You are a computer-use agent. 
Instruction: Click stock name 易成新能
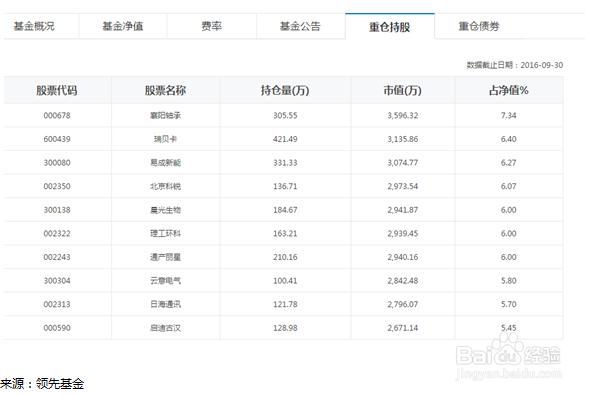click(x=166, y=162)
